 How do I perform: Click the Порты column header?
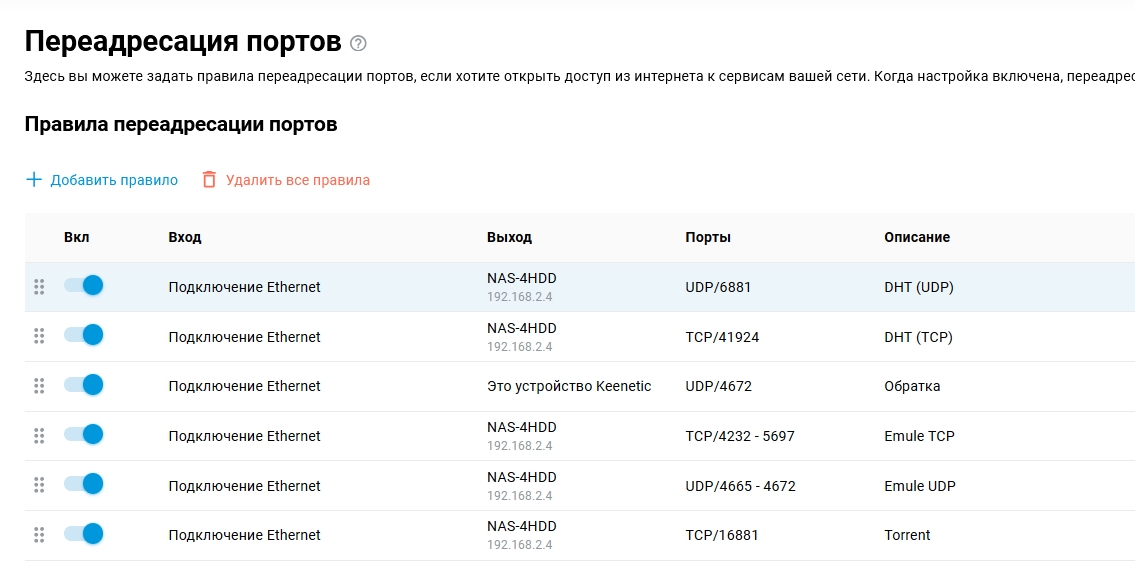tap(708, 237)
